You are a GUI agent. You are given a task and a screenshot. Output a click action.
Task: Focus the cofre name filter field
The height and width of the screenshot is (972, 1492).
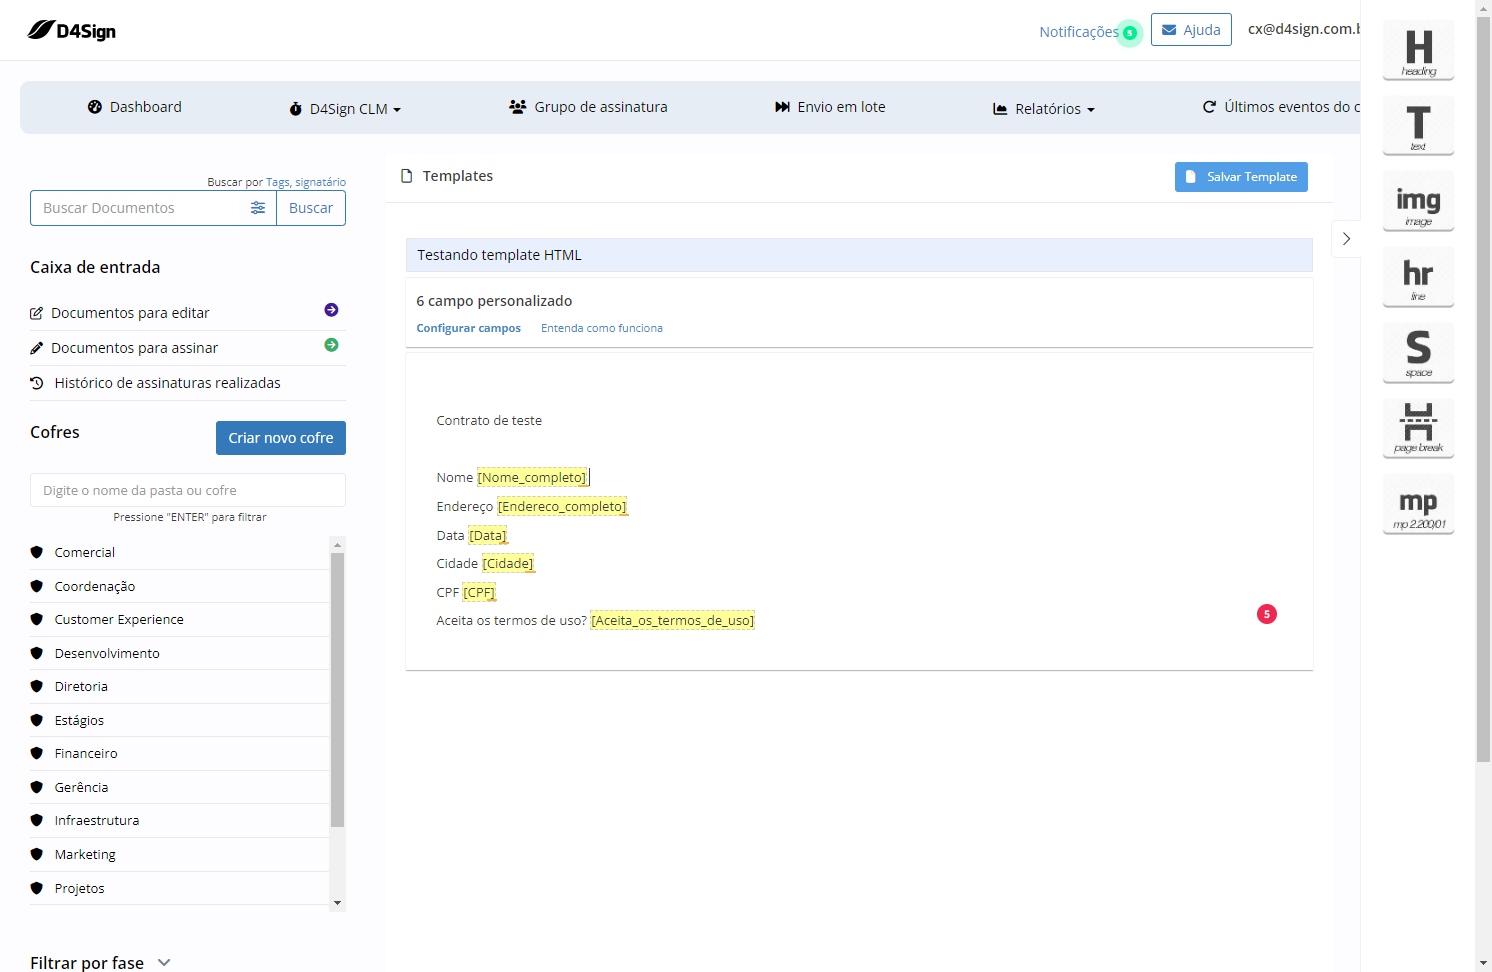click(x=188, y=490)
